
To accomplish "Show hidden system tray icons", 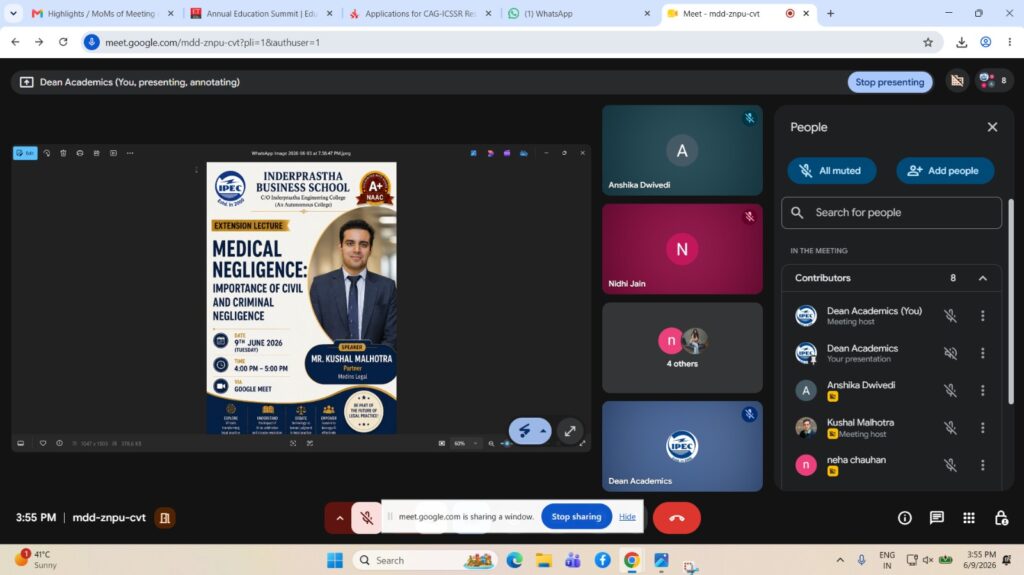I will point(840,560).
